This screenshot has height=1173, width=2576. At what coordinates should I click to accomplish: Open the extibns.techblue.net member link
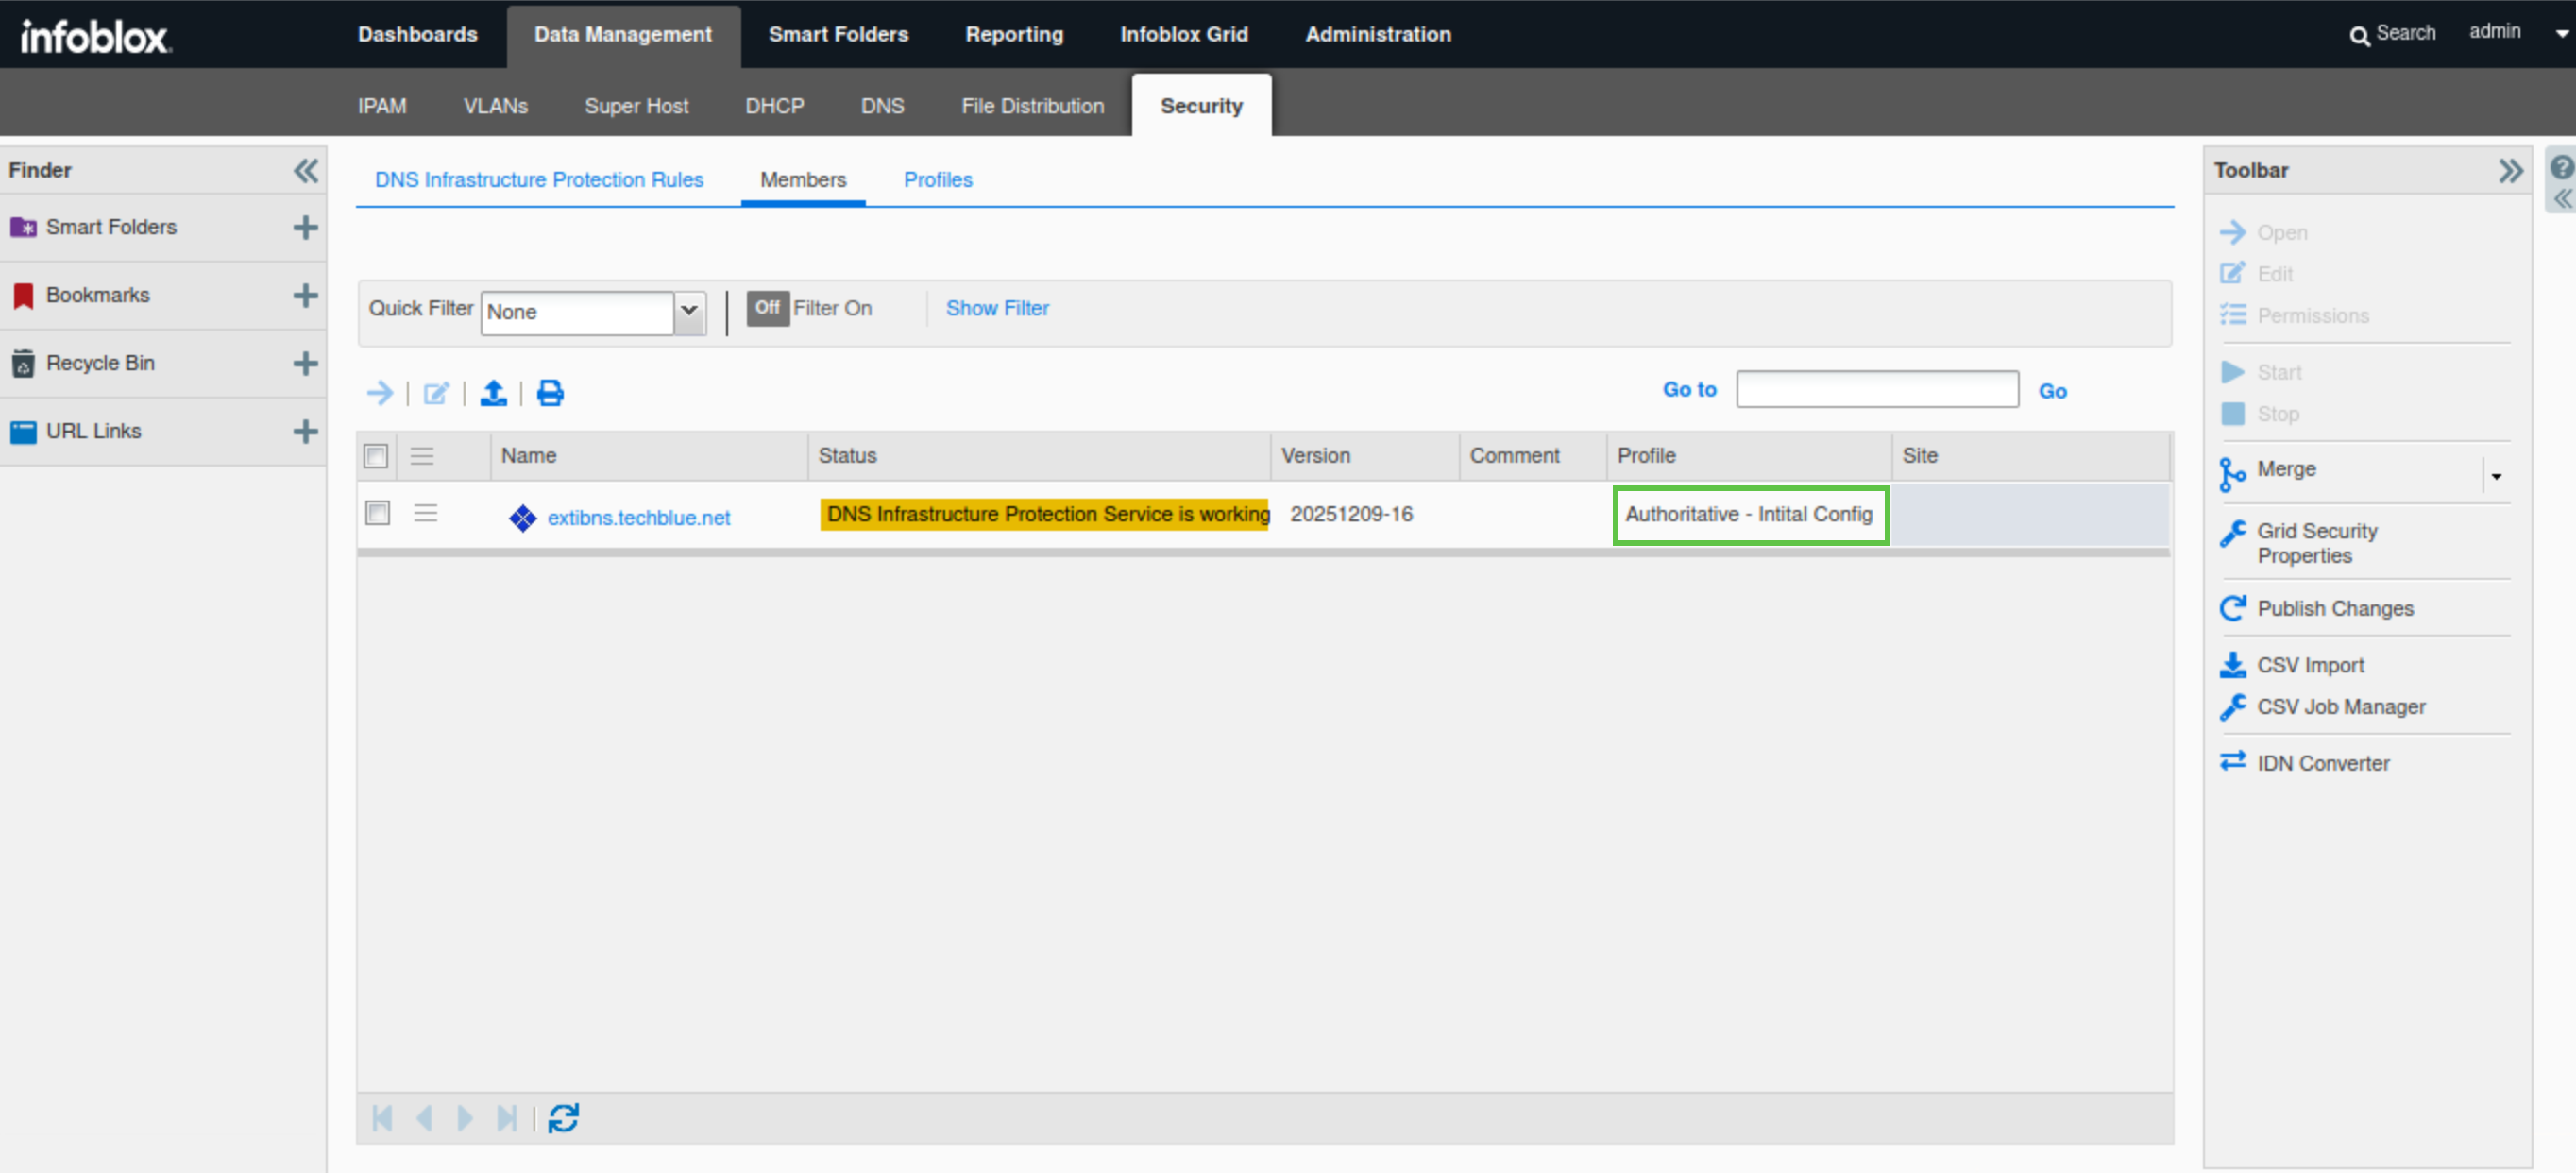[x=638, y=518]
